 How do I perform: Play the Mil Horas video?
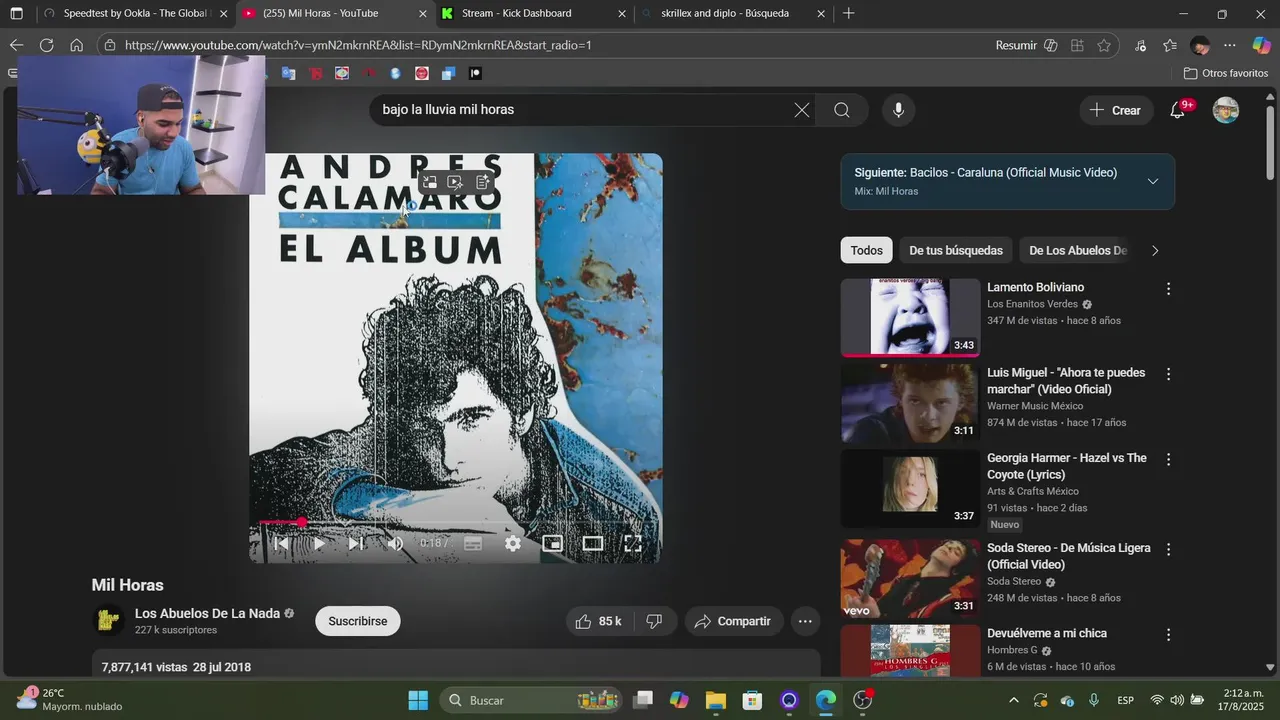319,543
